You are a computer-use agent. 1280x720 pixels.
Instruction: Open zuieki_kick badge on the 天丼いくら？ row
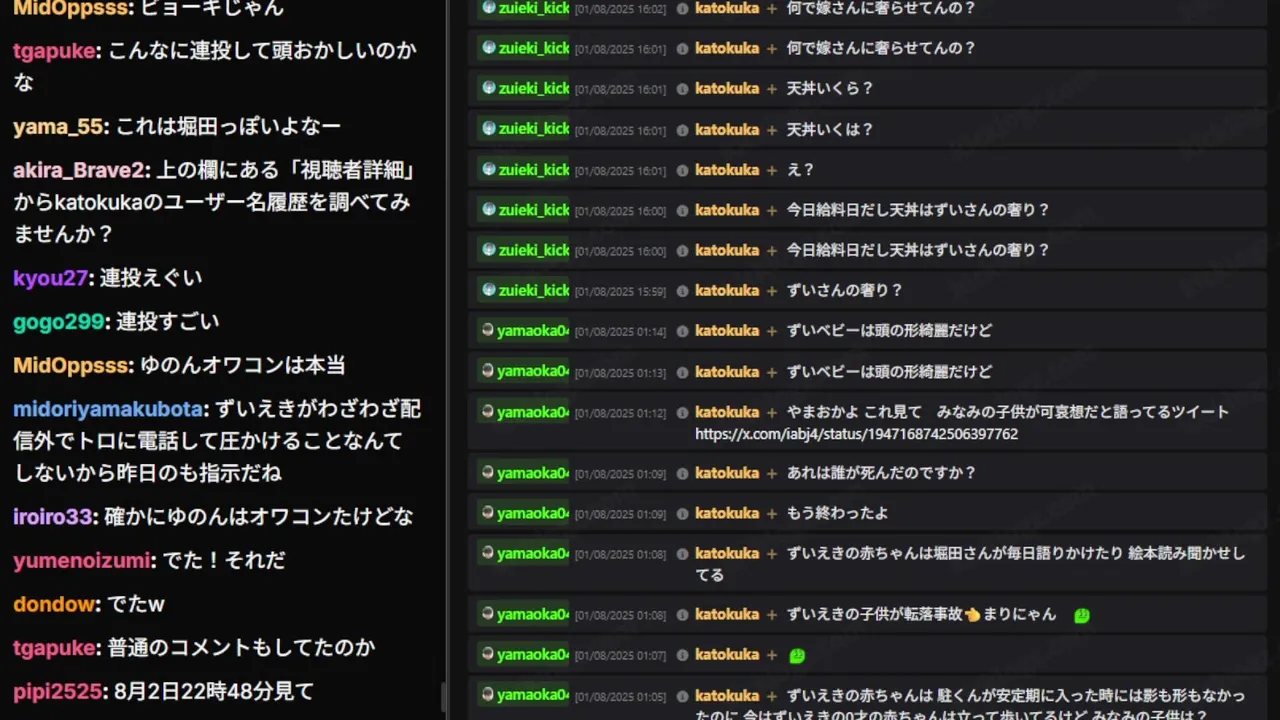pos(523,89)
